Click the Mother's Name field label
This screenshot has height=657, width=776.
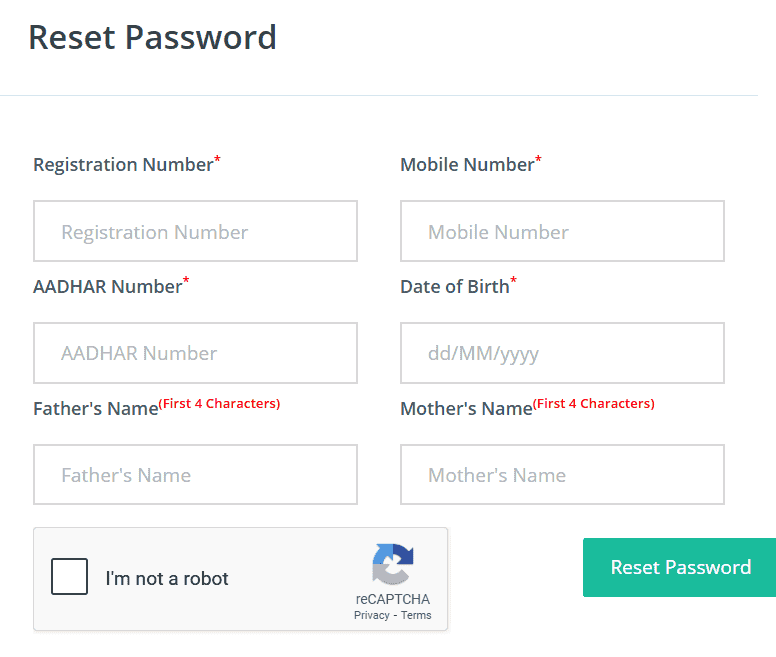(x=465, y=409)
